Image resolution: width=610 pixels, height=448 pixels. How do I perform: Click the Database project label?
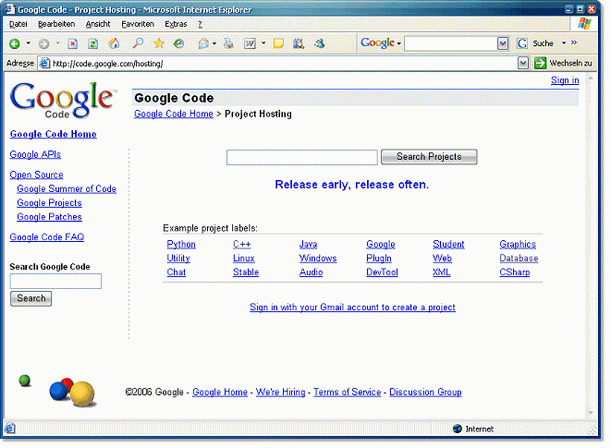[x=519, y=258]
